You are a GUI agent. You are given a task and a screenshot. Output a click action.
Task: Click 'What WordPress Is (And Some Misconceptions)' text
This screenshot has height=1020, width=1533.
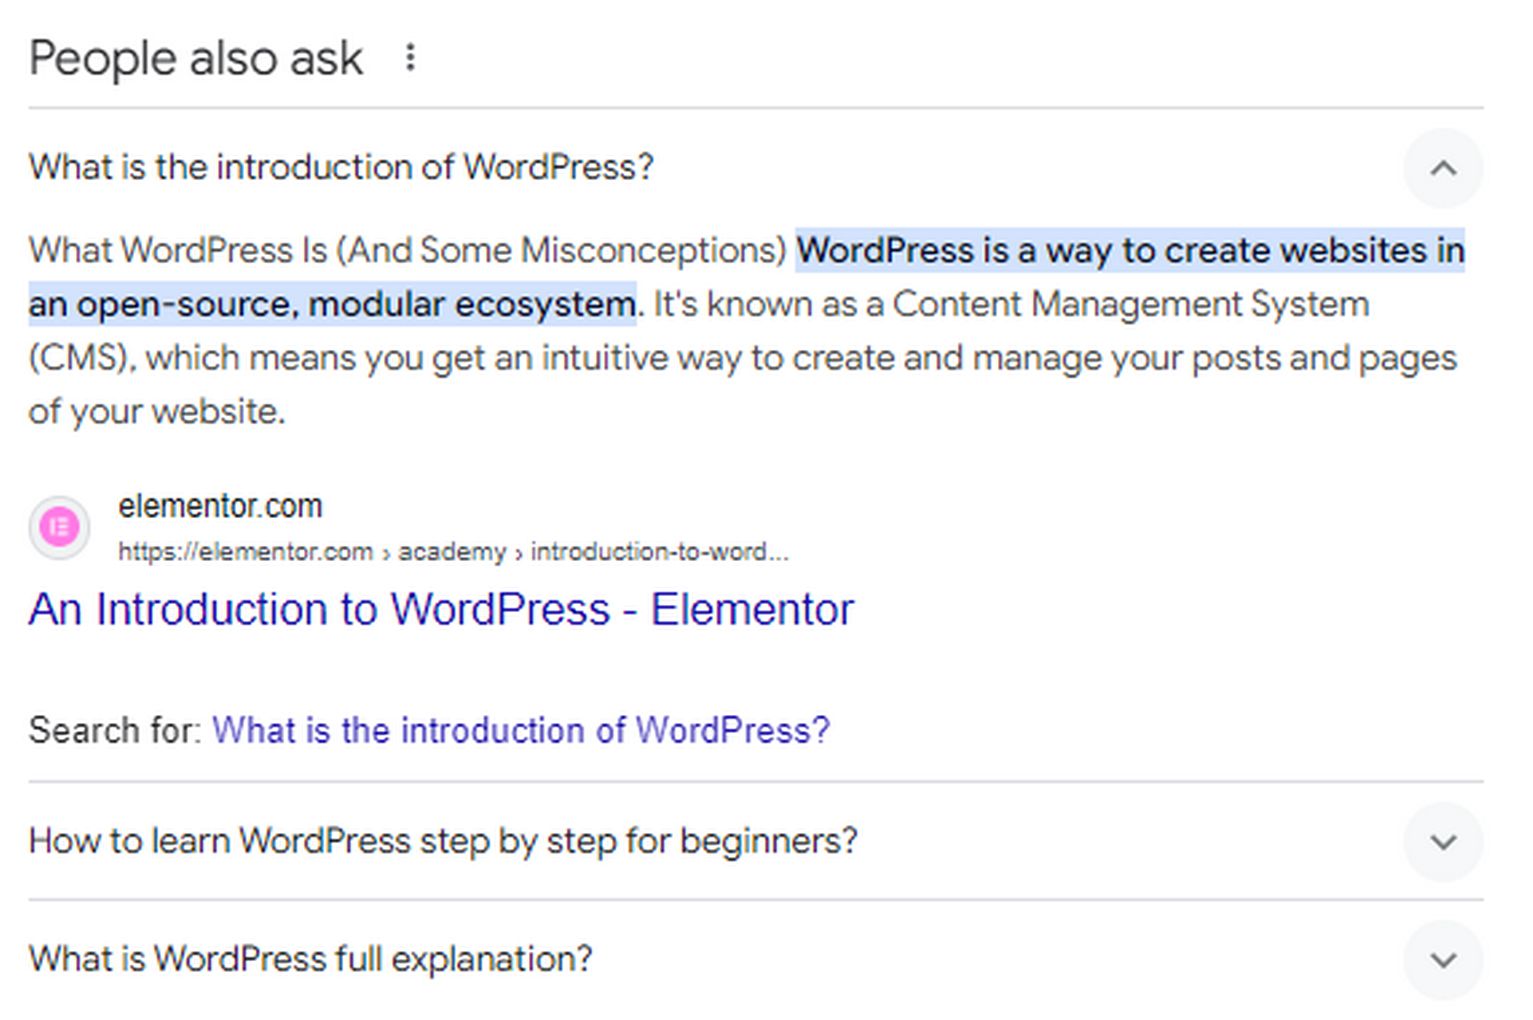(408, 250)
